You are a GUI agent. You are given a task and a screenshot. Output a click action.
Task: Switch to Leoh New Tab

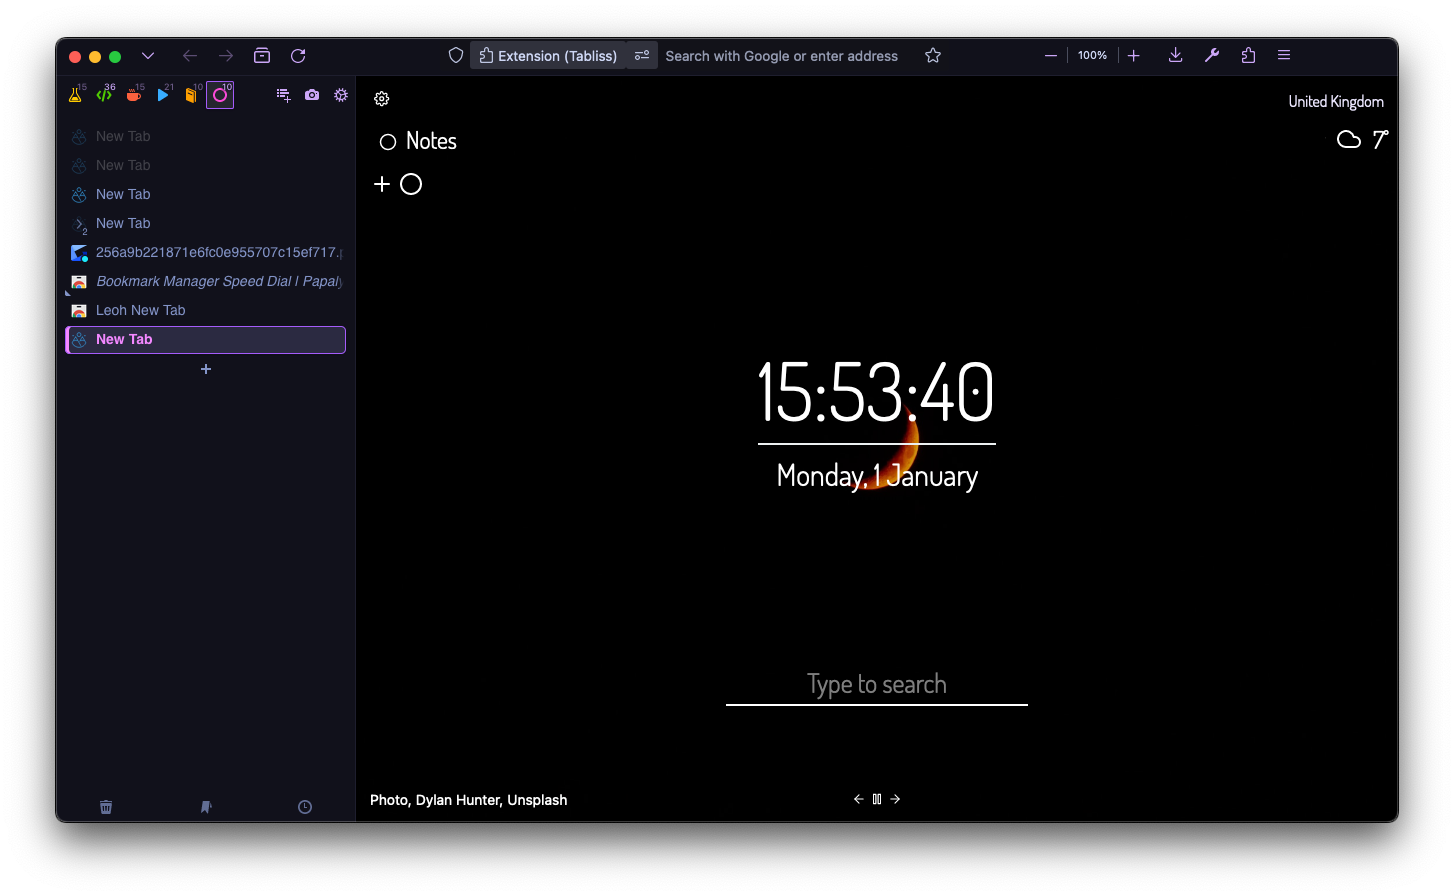pos(206,310)
